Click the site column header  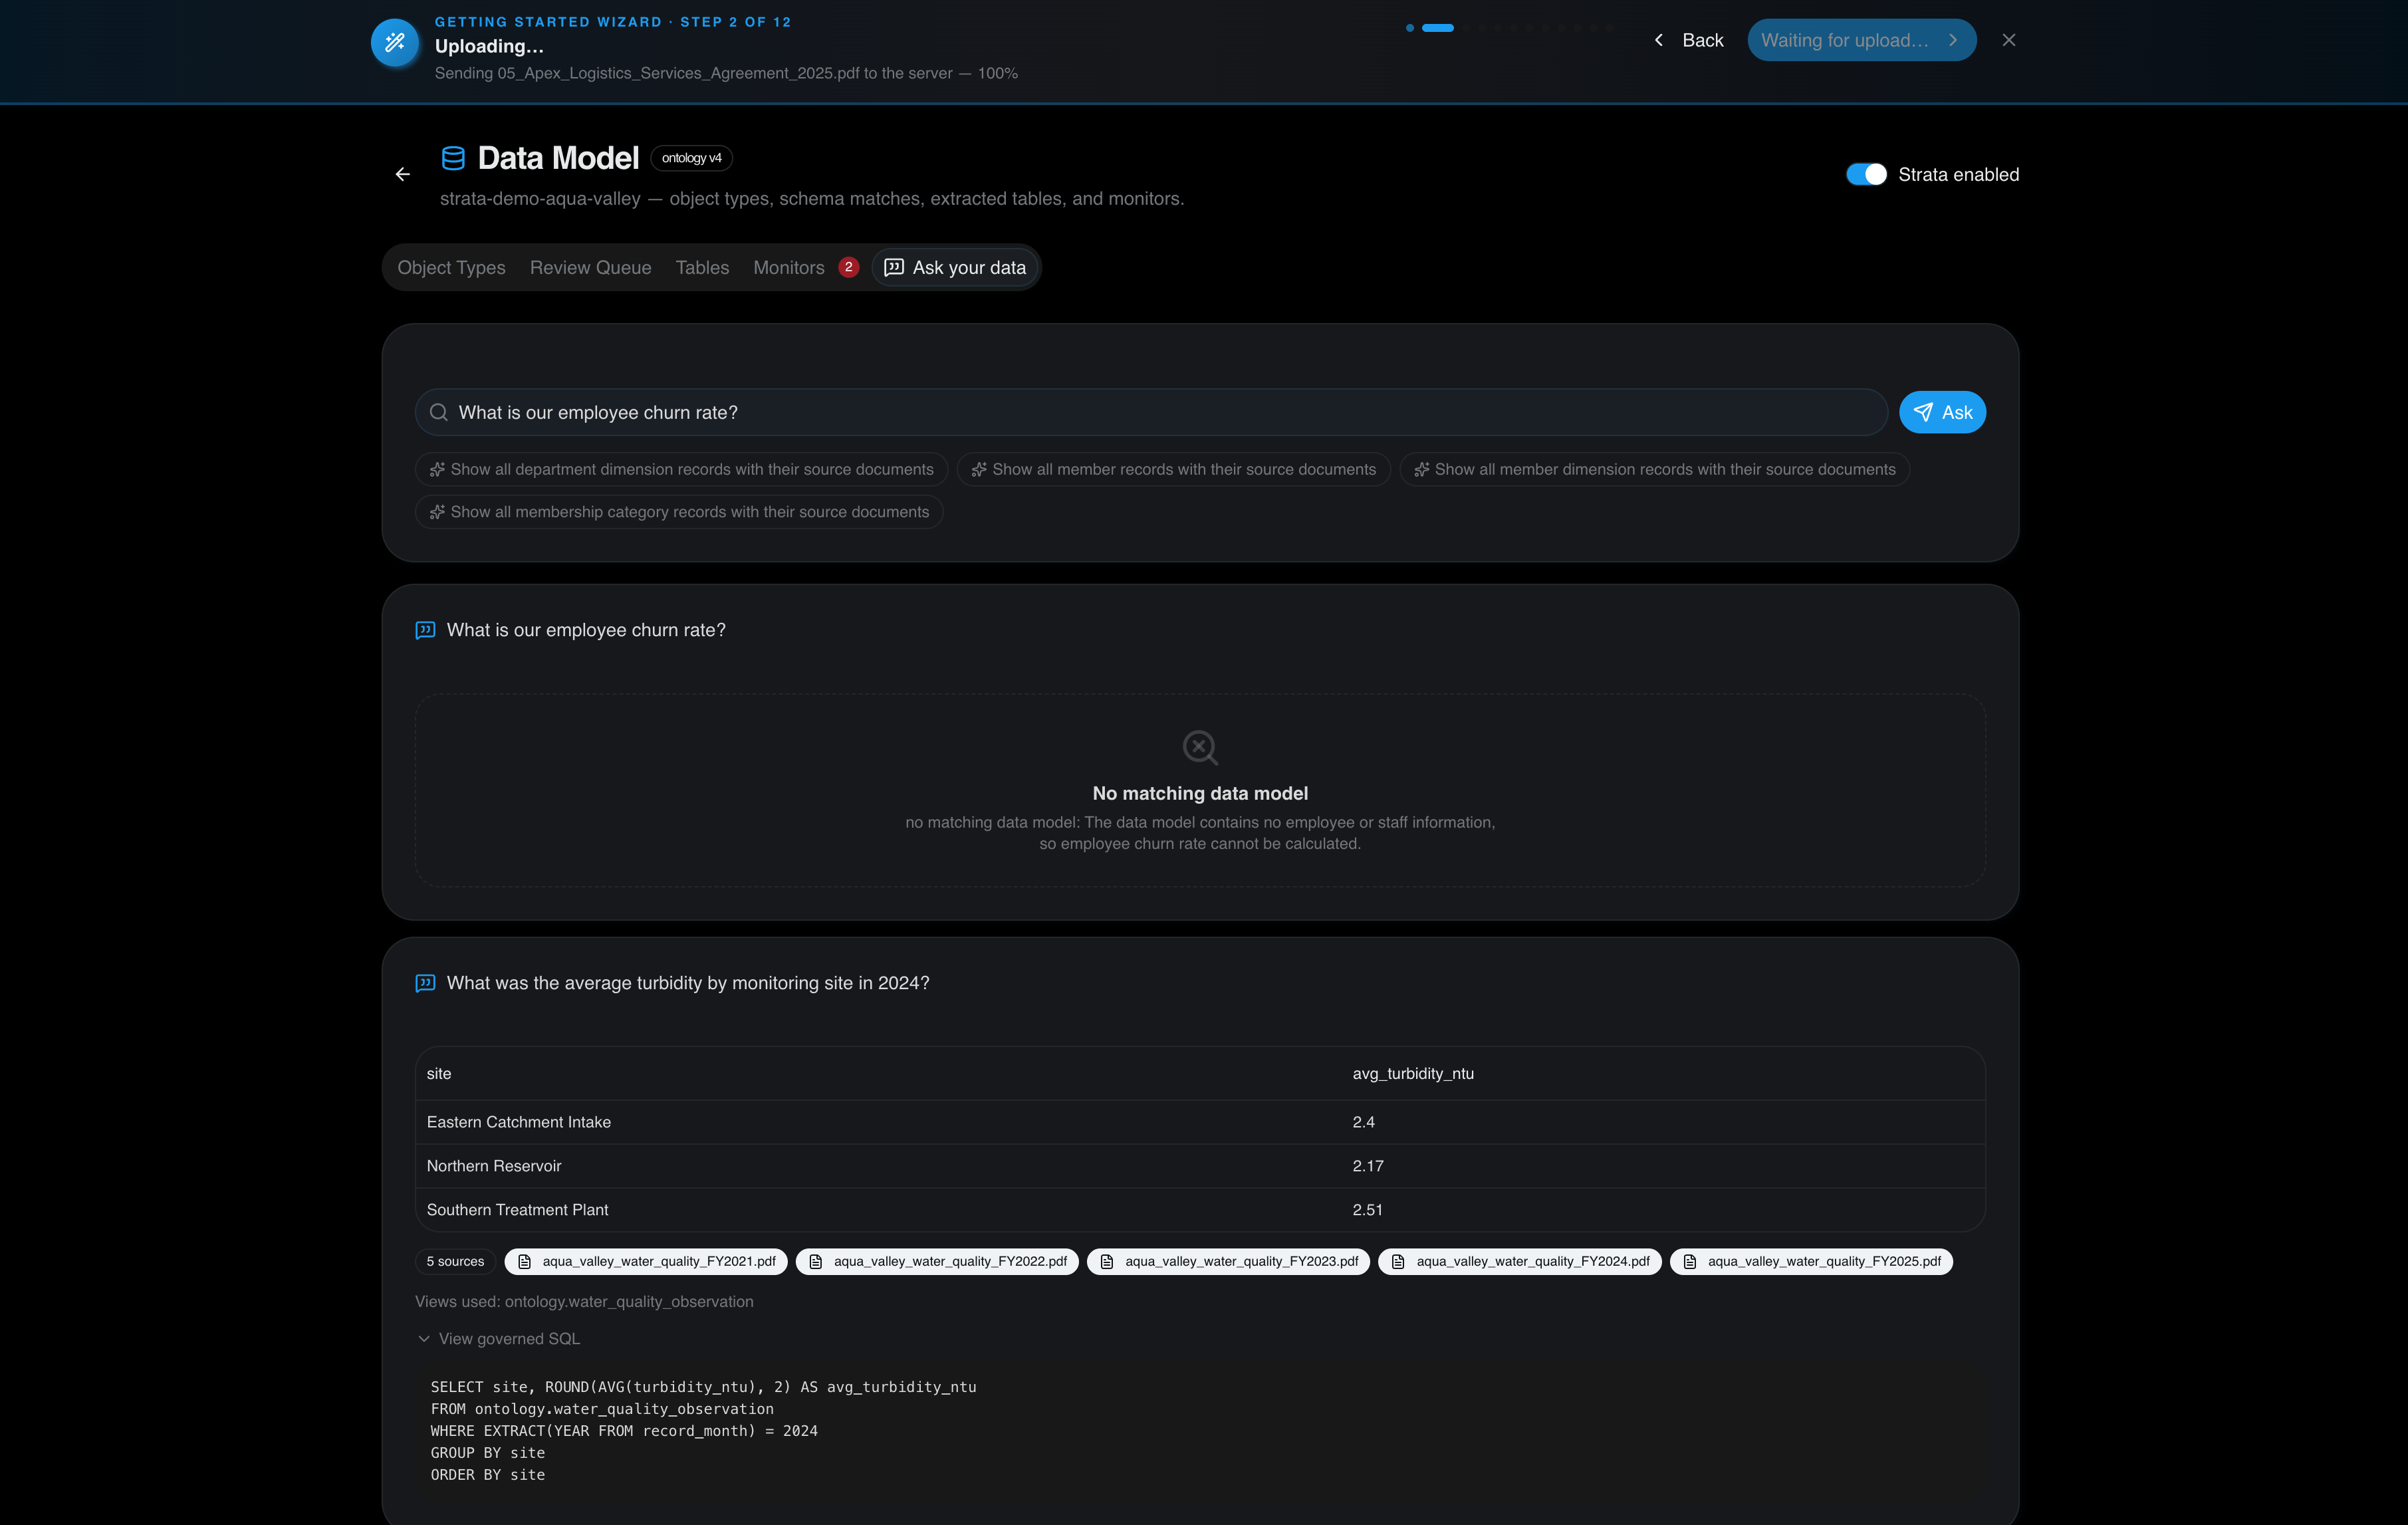pyautogui.click(x=439, y=1073)
